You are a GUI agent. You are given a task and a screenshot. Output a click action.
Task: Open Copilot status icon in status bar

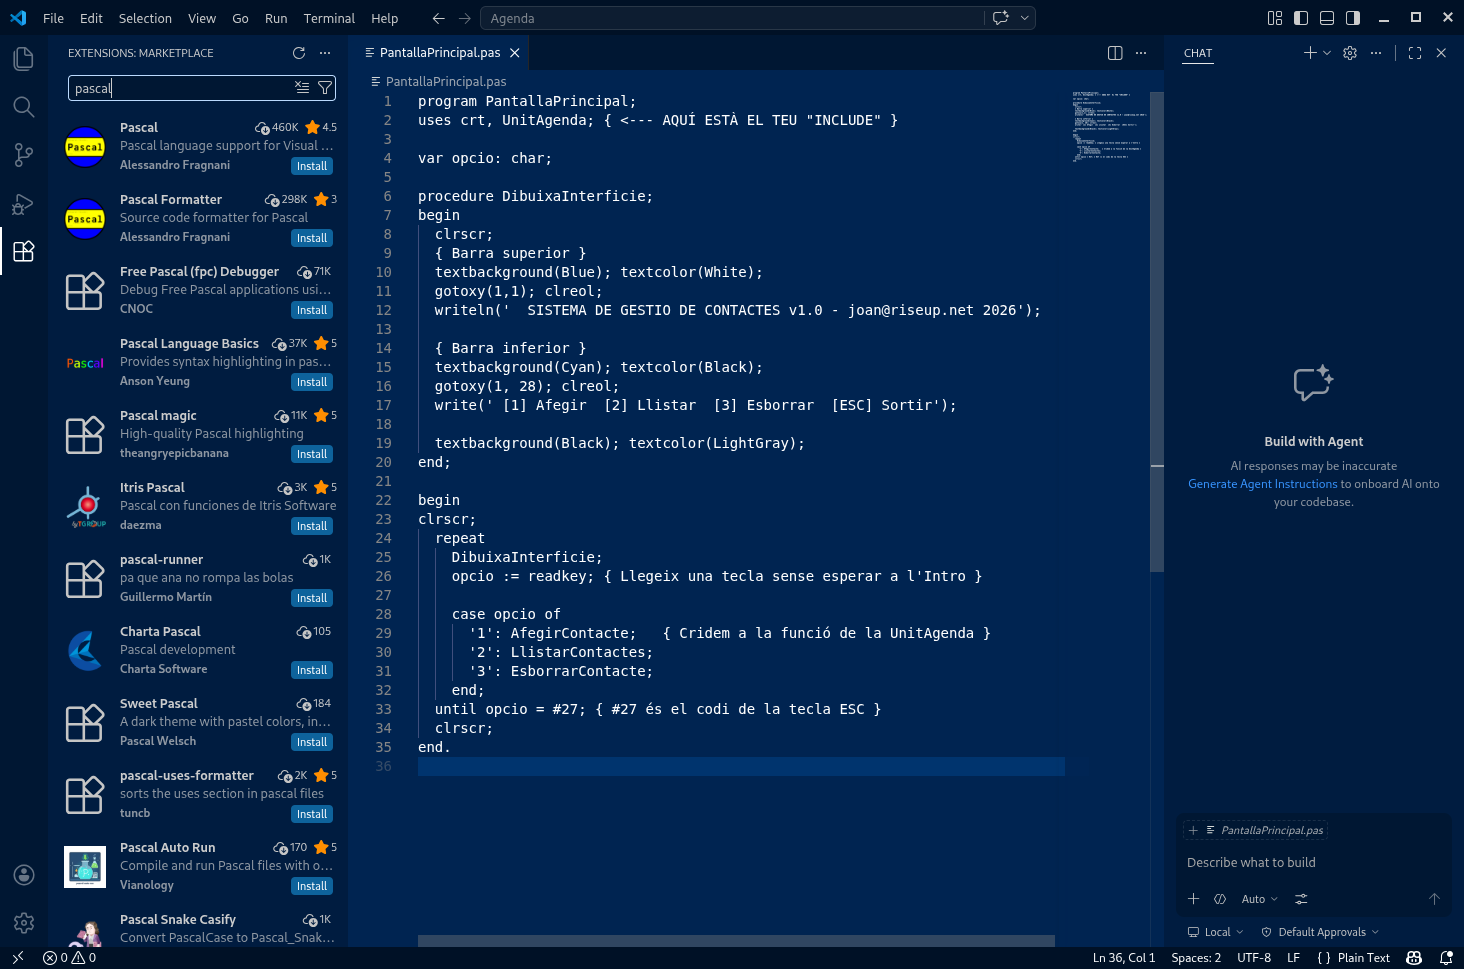point(1414,958)
